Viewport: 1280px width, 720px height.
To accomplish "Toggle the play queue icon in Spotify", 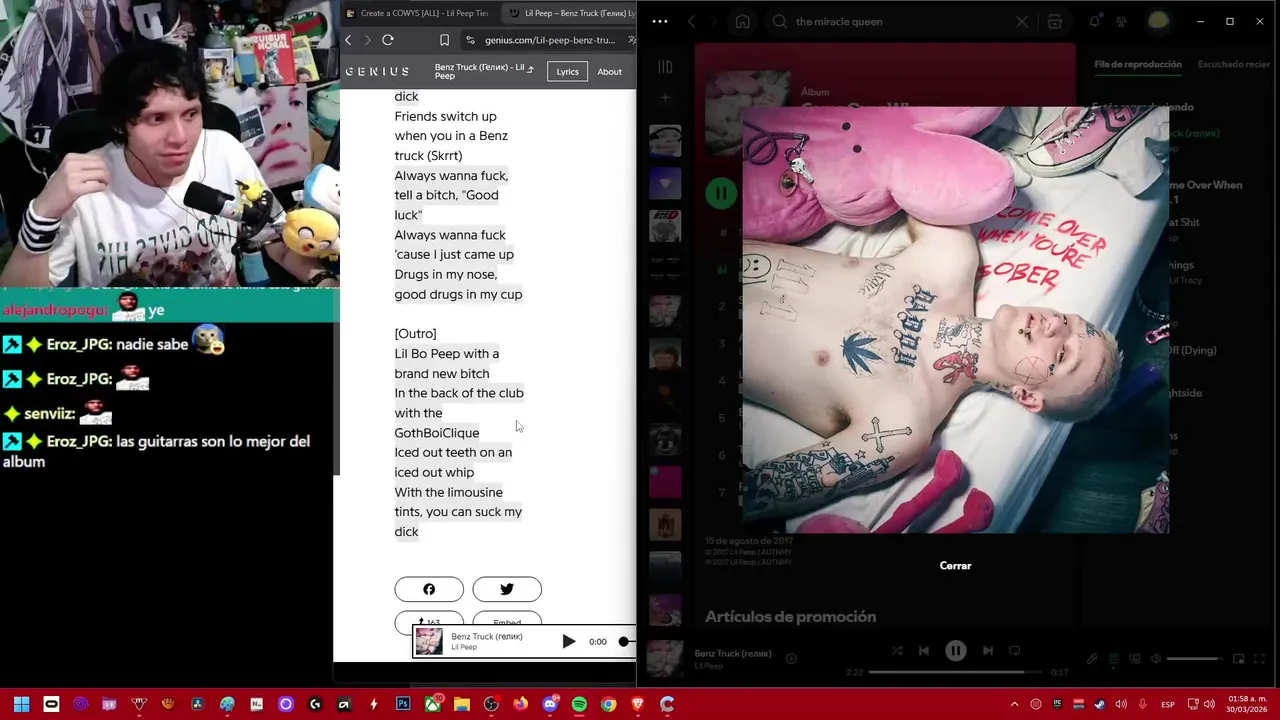I will point(1113,659).
